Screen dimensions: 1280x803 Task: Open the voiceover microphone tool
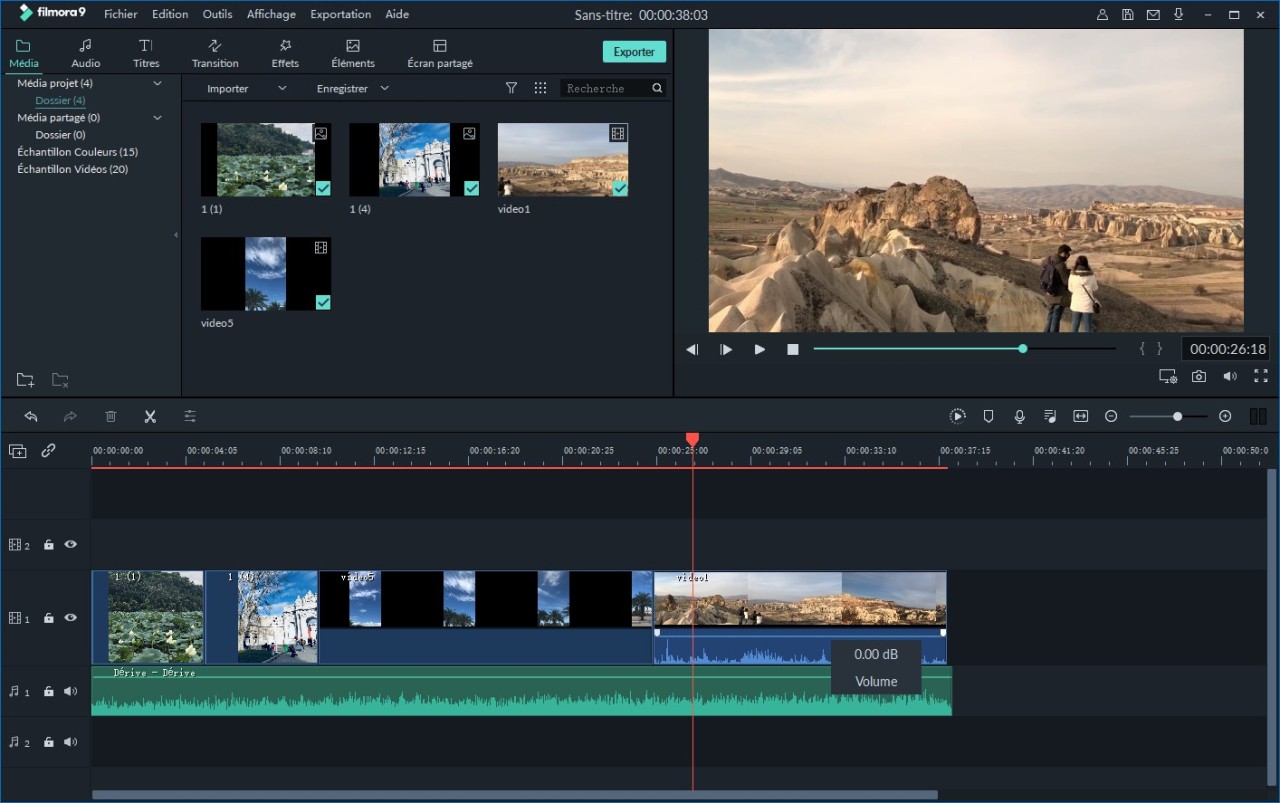point(1019,416)
